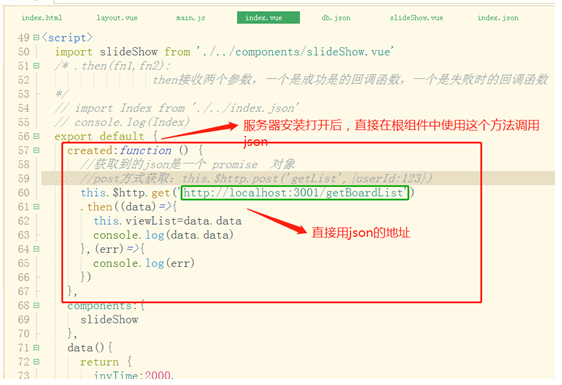Click line number 66 in gutter

click(x=24, y=277)
